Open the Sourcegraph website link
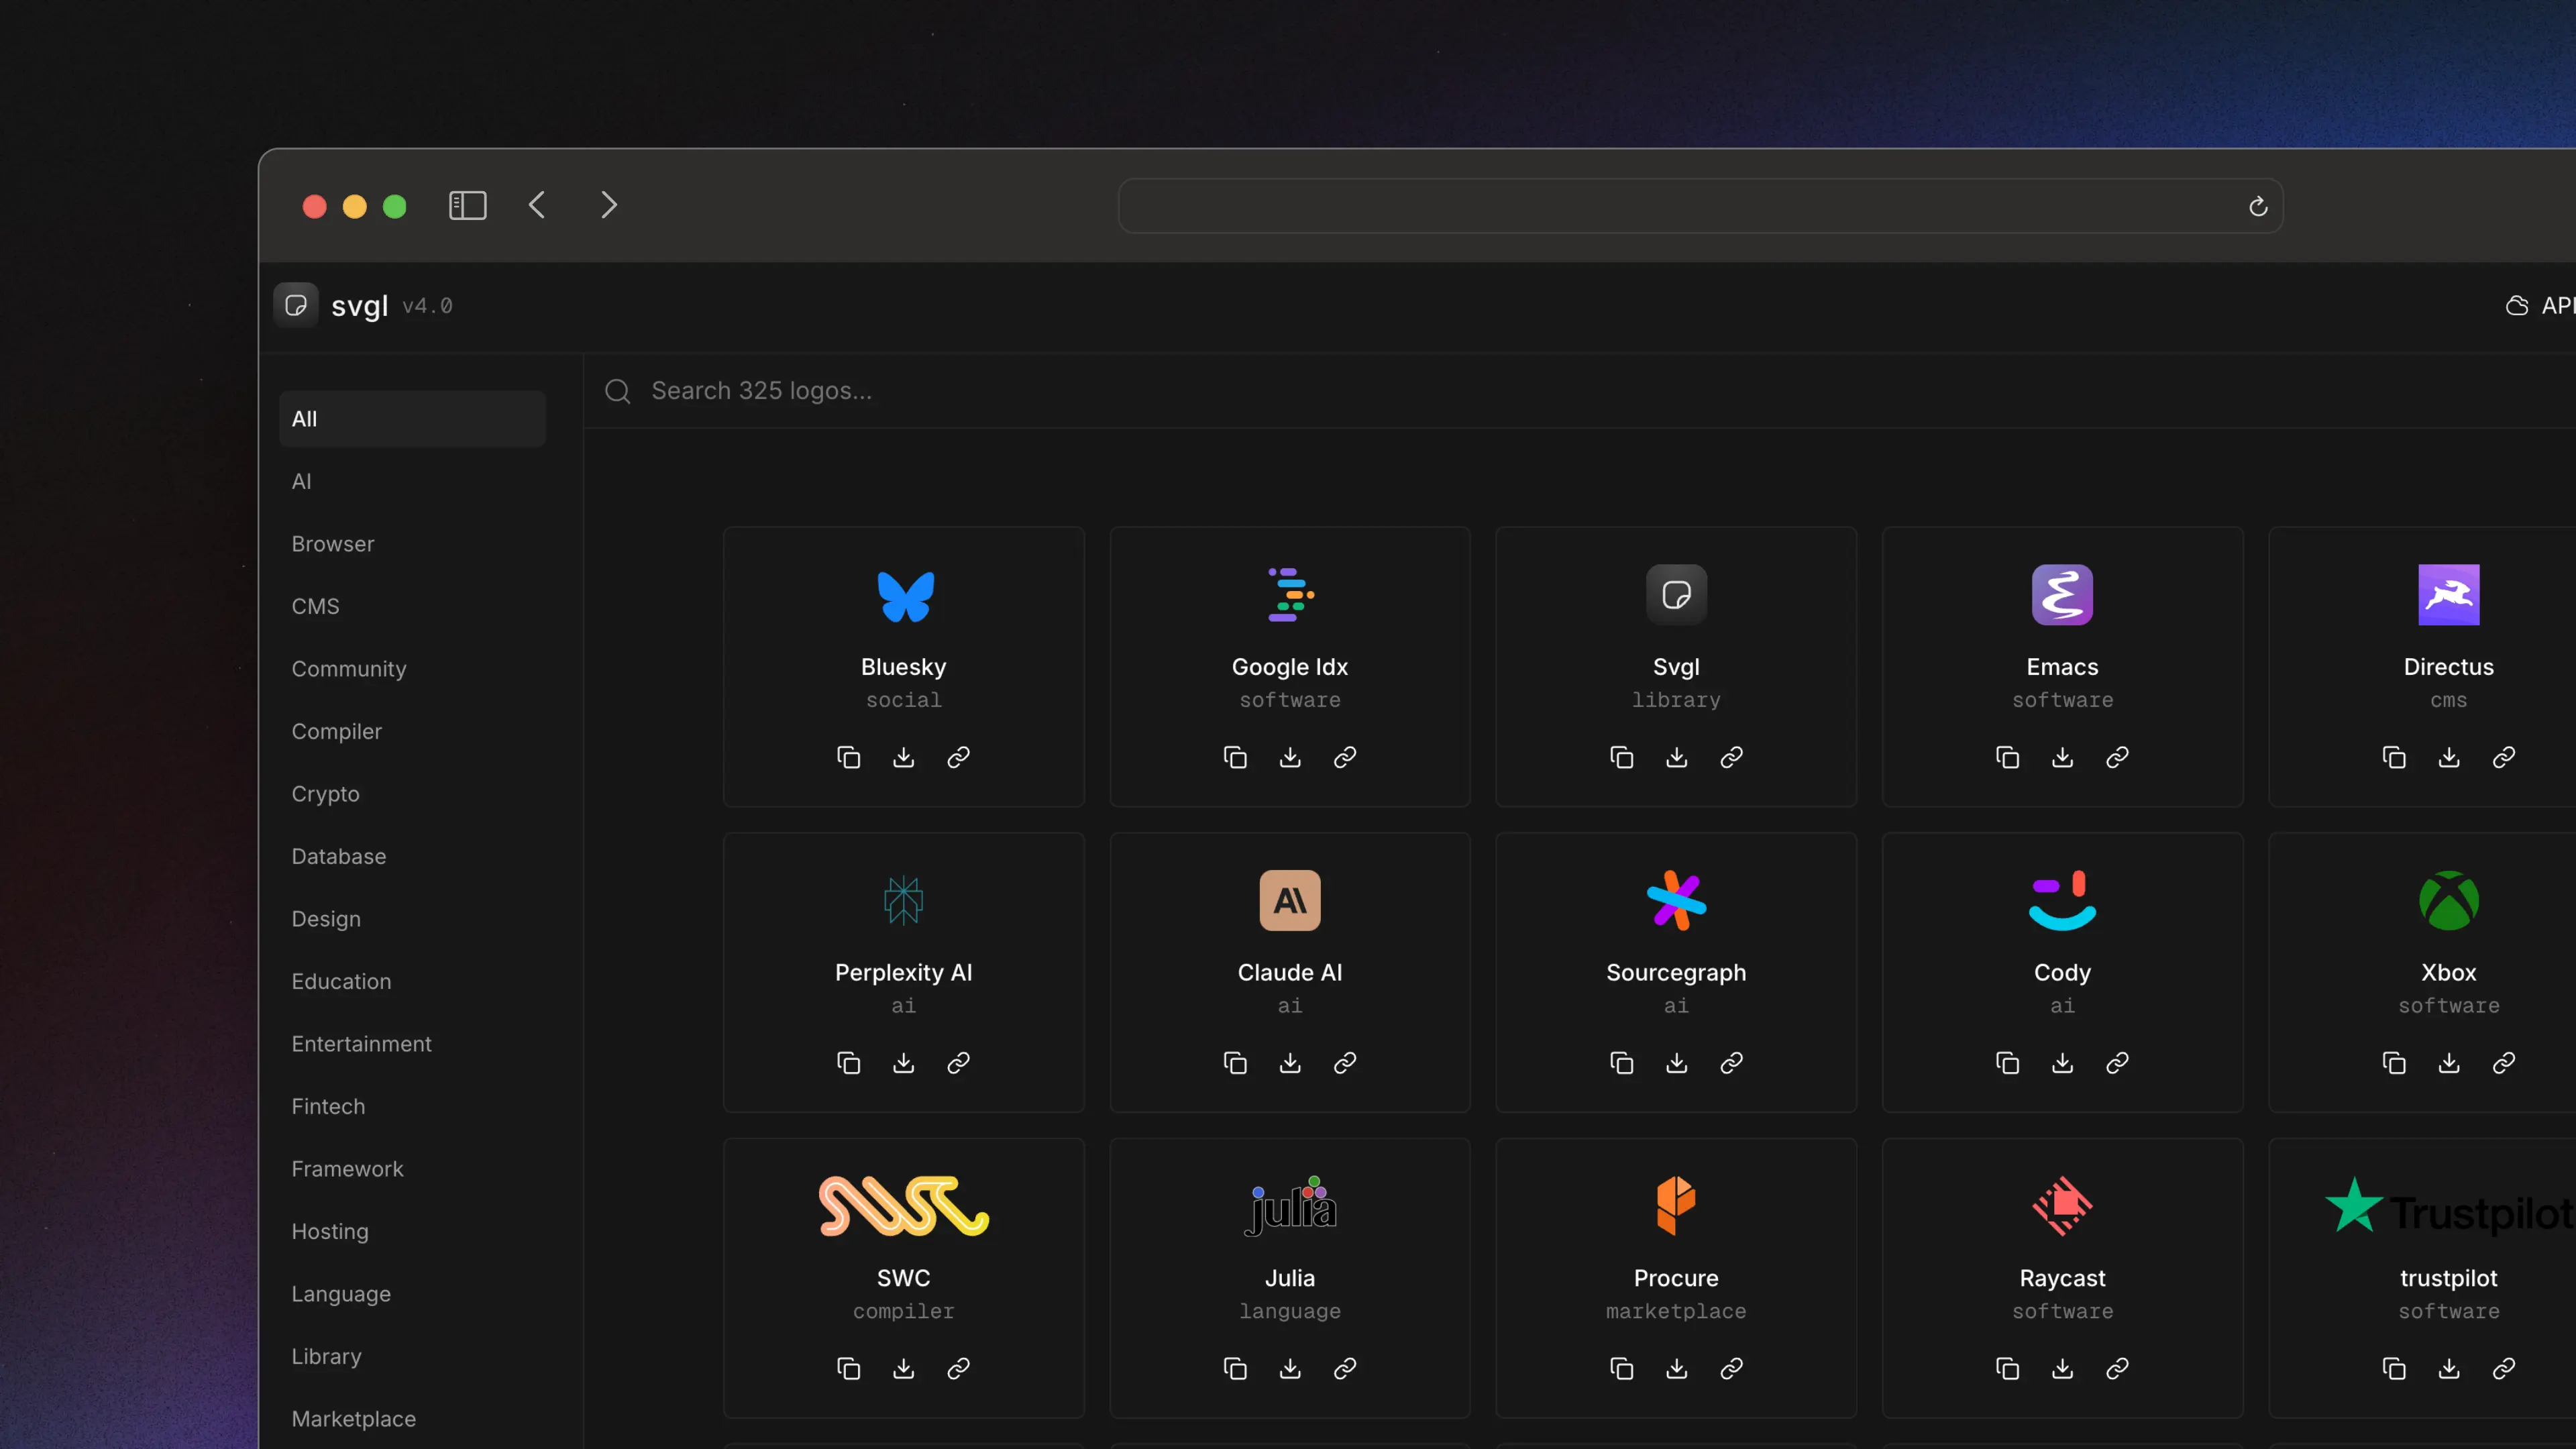2576x1449 pixels. click(x=1731, y=1062)
